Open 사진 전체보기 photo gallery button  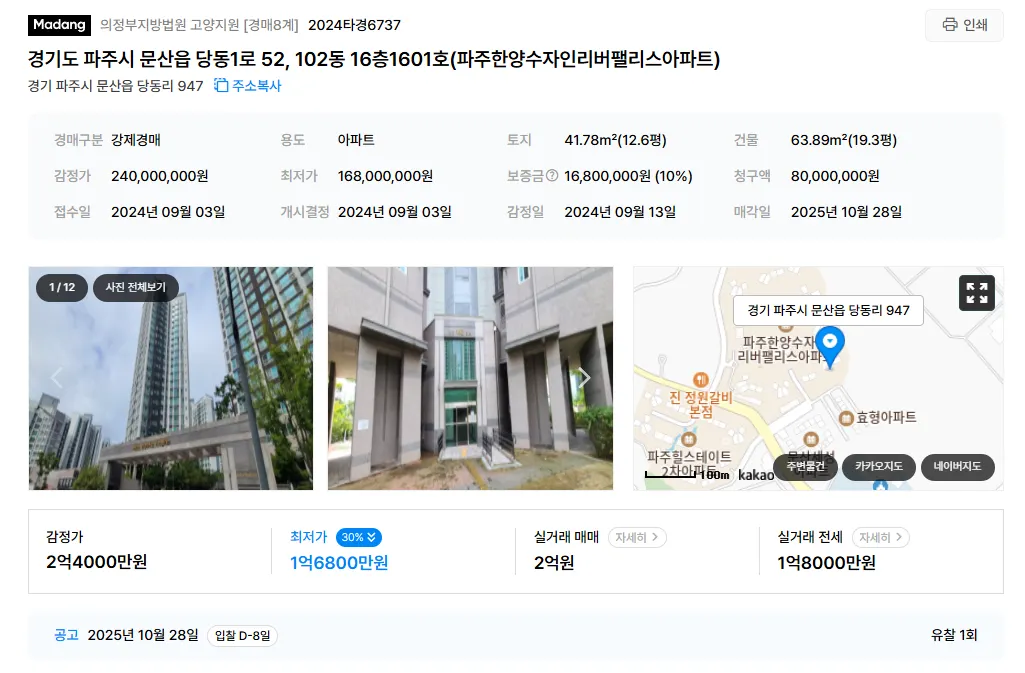(136, 287)
